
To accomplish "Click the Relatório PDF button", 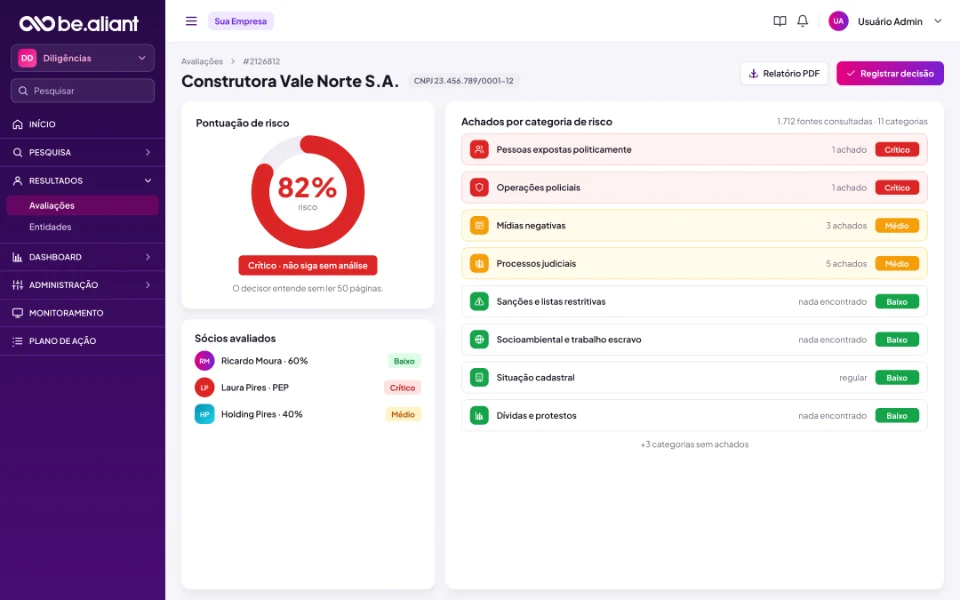I will coord(784,73).
